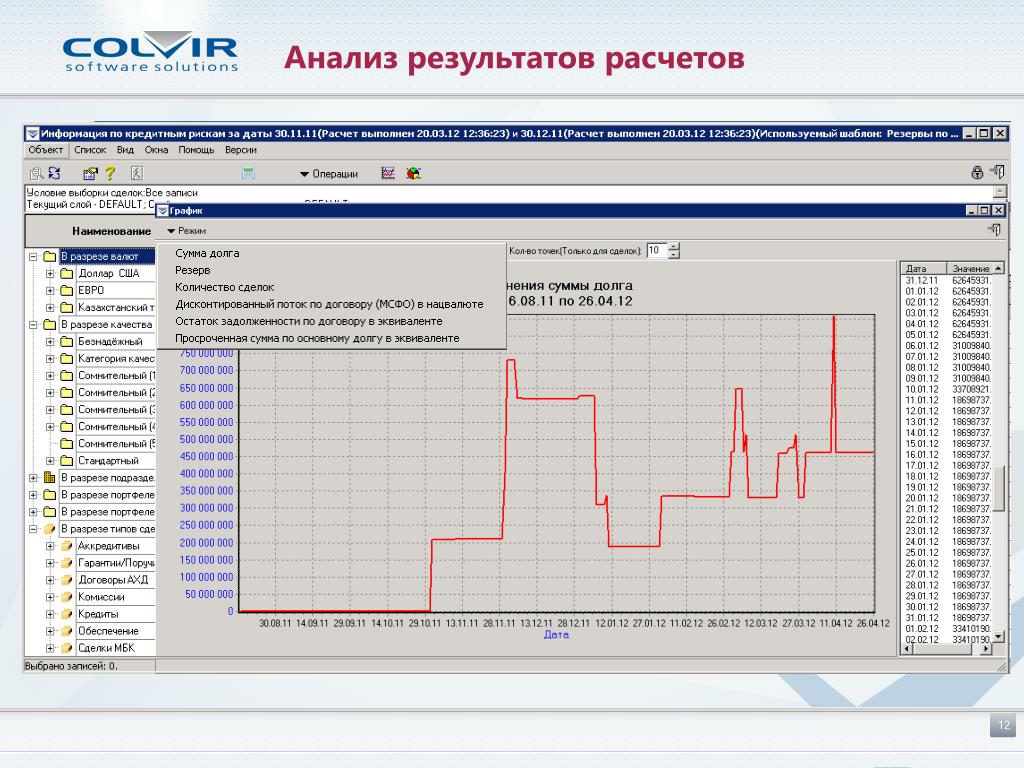Open the Окна menu
The image size is (1024, 768).
(x=156, y=150)
